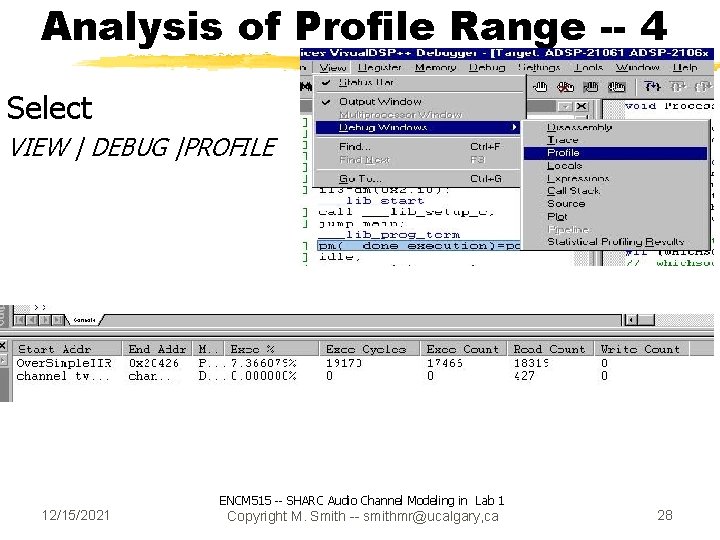
Task: Click the Step Over braces toolbar icon
Action: pyautogui.click(x=677, y=87)
